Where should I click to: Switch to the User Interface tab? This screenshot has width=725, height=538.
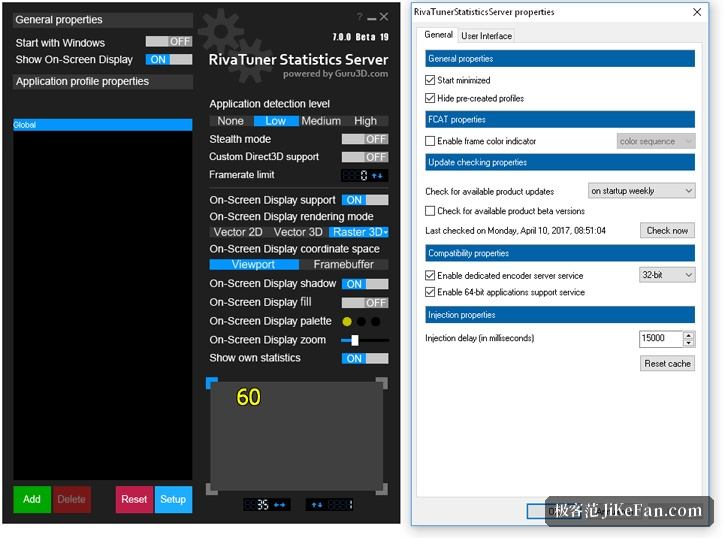click(486, 36)
